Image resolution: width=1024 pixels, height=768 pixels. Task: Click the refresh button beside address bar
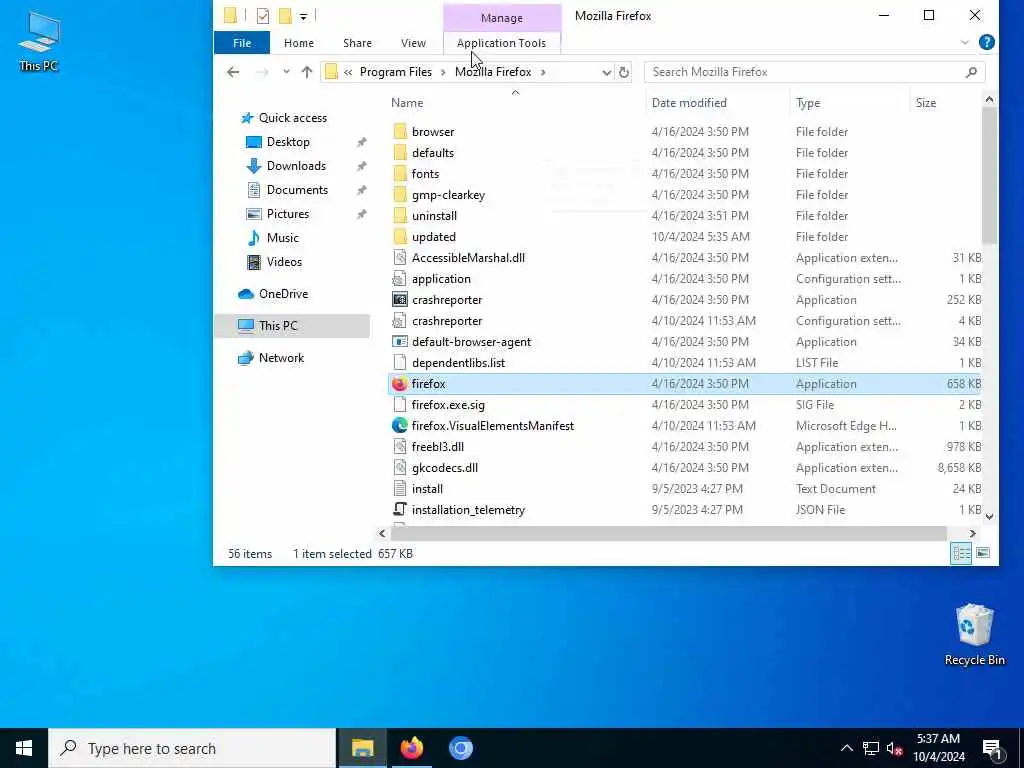pos(624,72)
